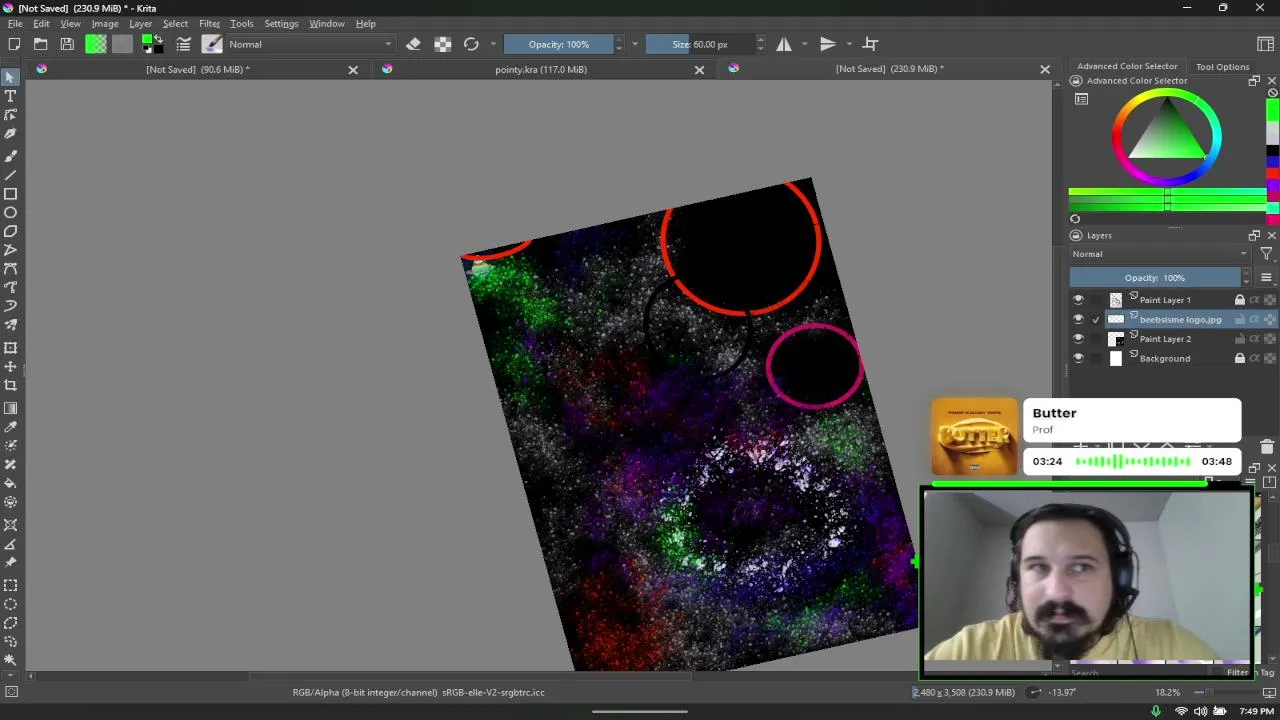This screenshot has height=720, width=1280.
Task: Open brush settings editor
Action: point(183,44)
